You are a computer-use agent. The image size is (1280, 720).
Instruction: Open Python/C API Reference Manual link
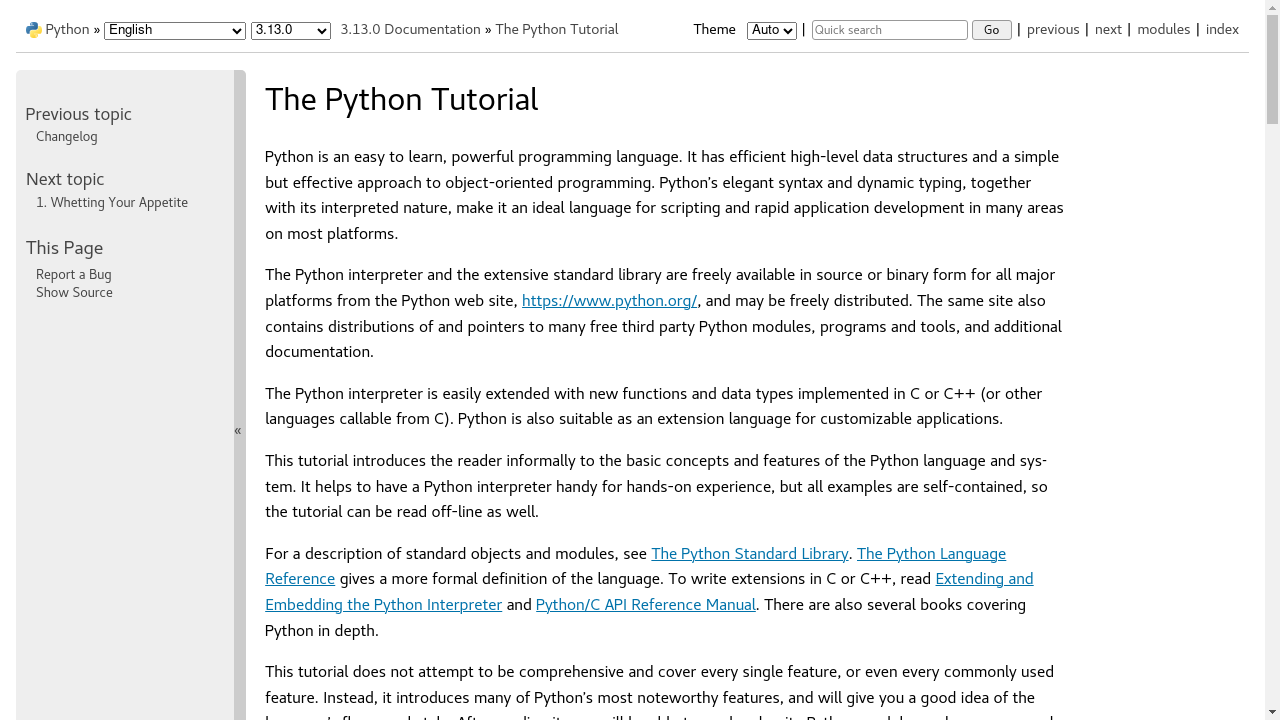pos(646,605)
